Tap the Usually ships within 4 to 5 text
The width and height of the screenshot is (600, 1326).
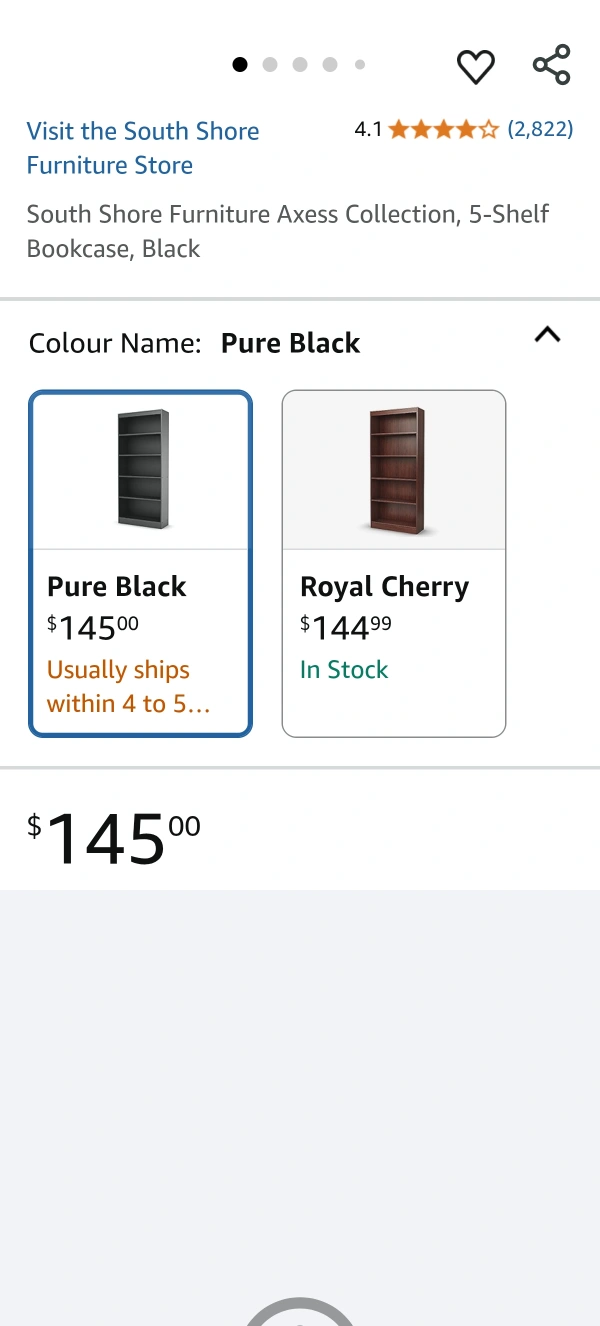(128, 686)
